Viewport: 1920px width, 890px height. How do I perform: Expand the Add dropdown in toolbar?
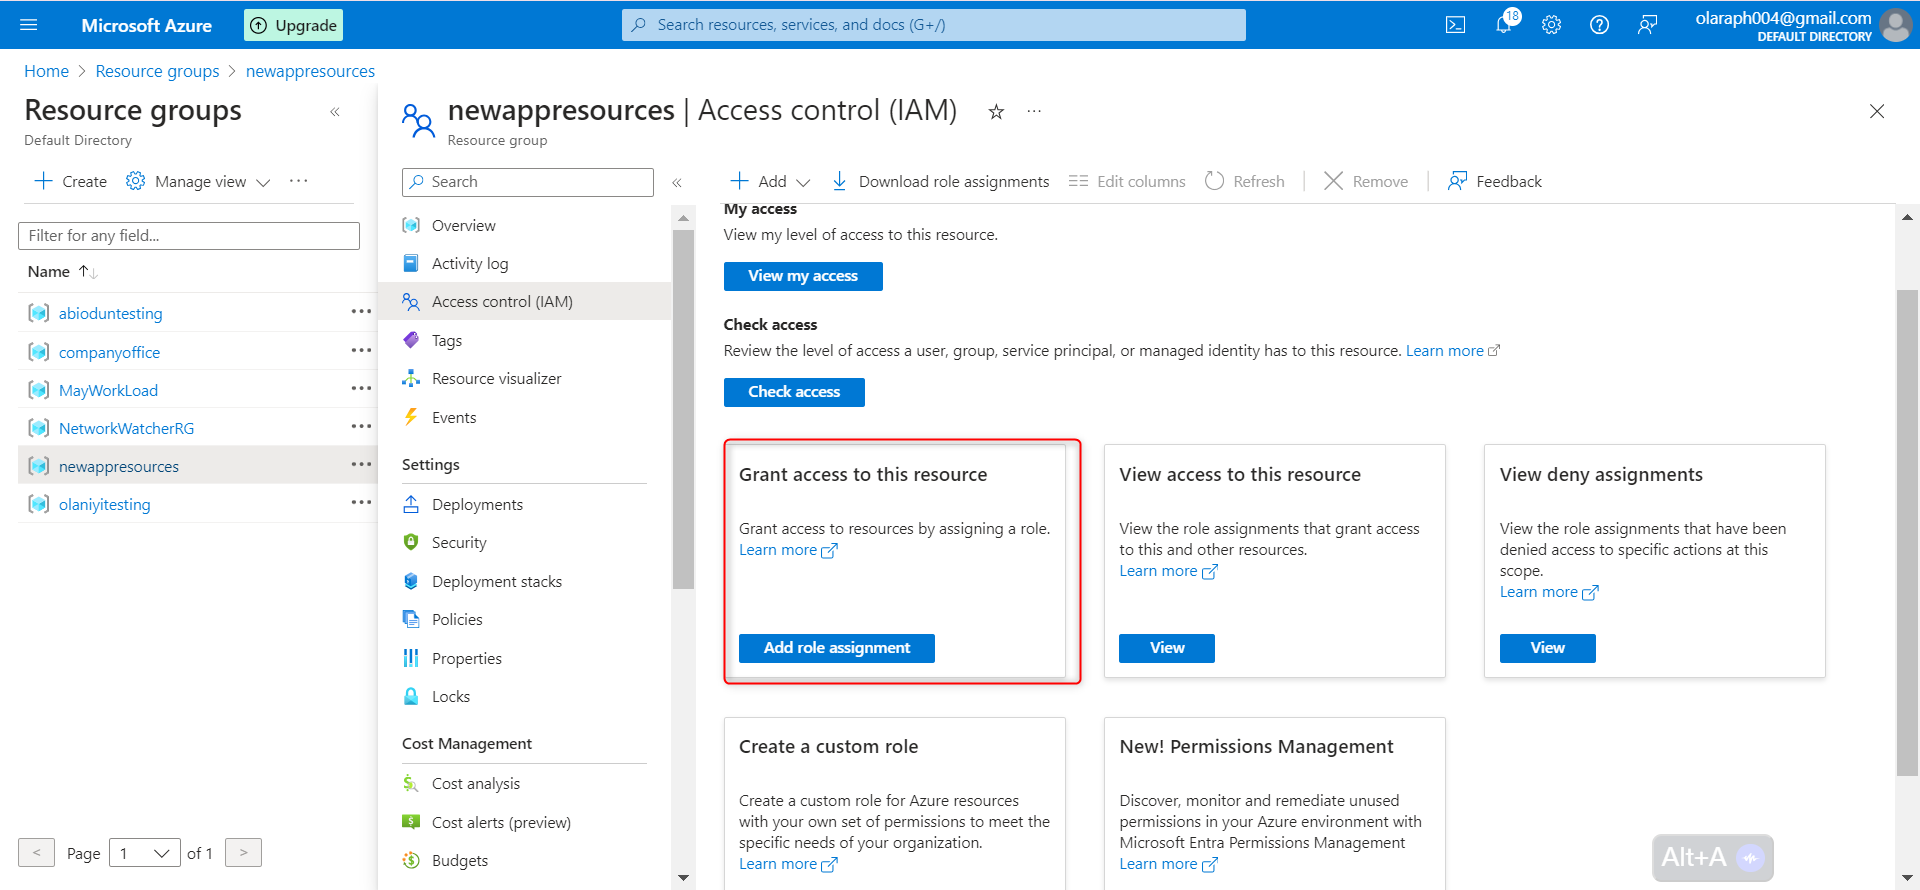(770, 181)
